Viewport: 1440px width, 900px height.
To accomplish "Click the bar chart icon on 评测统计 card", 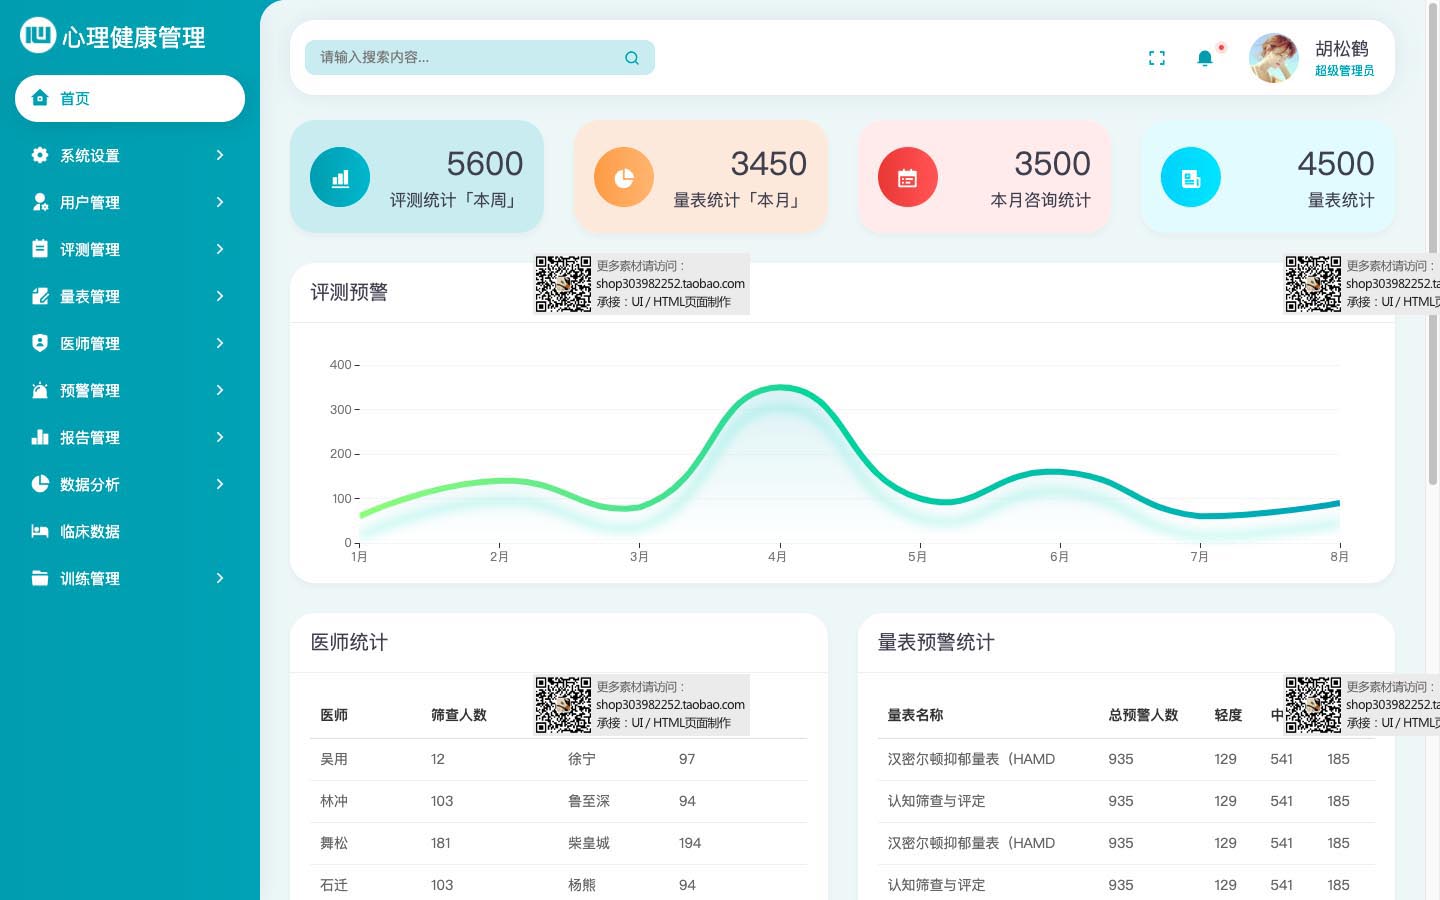I will [340, 178].
